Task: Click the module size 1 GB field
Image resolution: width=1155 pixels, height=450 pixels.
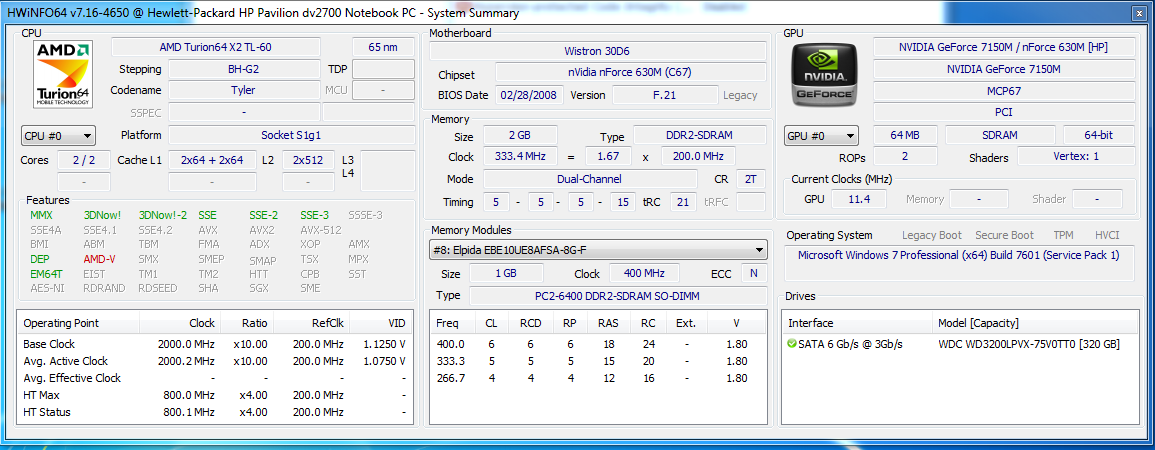Action: pos(507,273)
